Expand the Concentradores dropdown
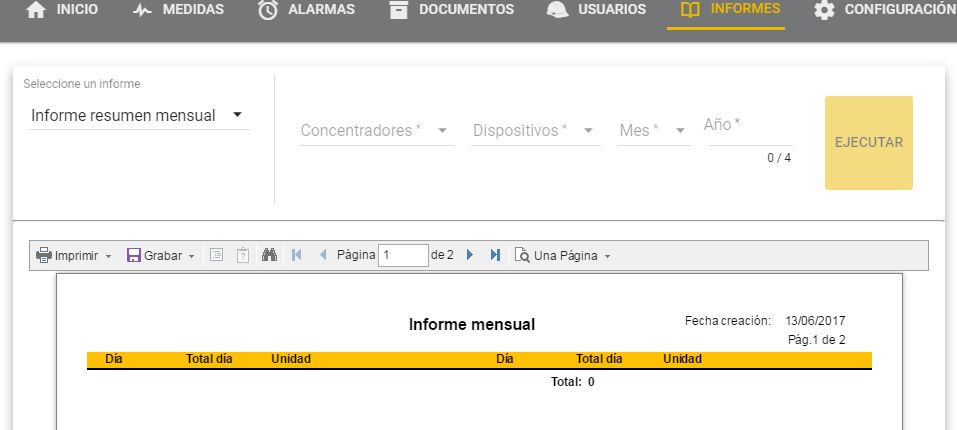957x430 pixels. pos(377,131)
